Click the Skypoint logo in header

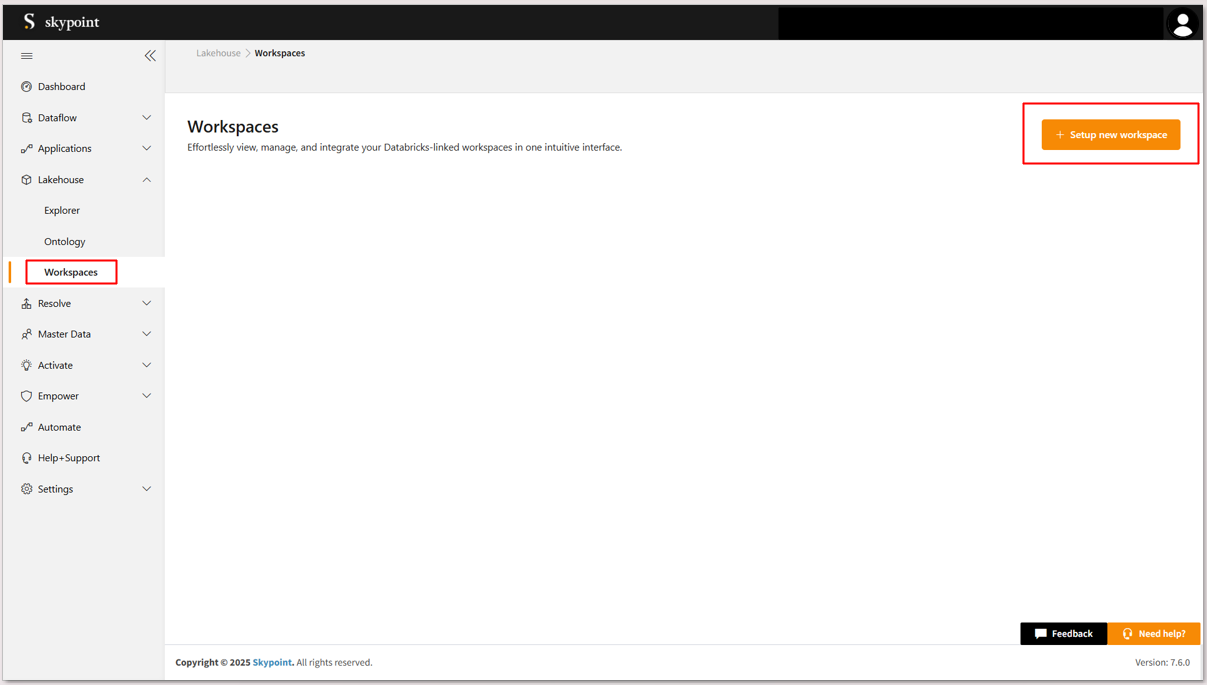click(x=61, y=22)
